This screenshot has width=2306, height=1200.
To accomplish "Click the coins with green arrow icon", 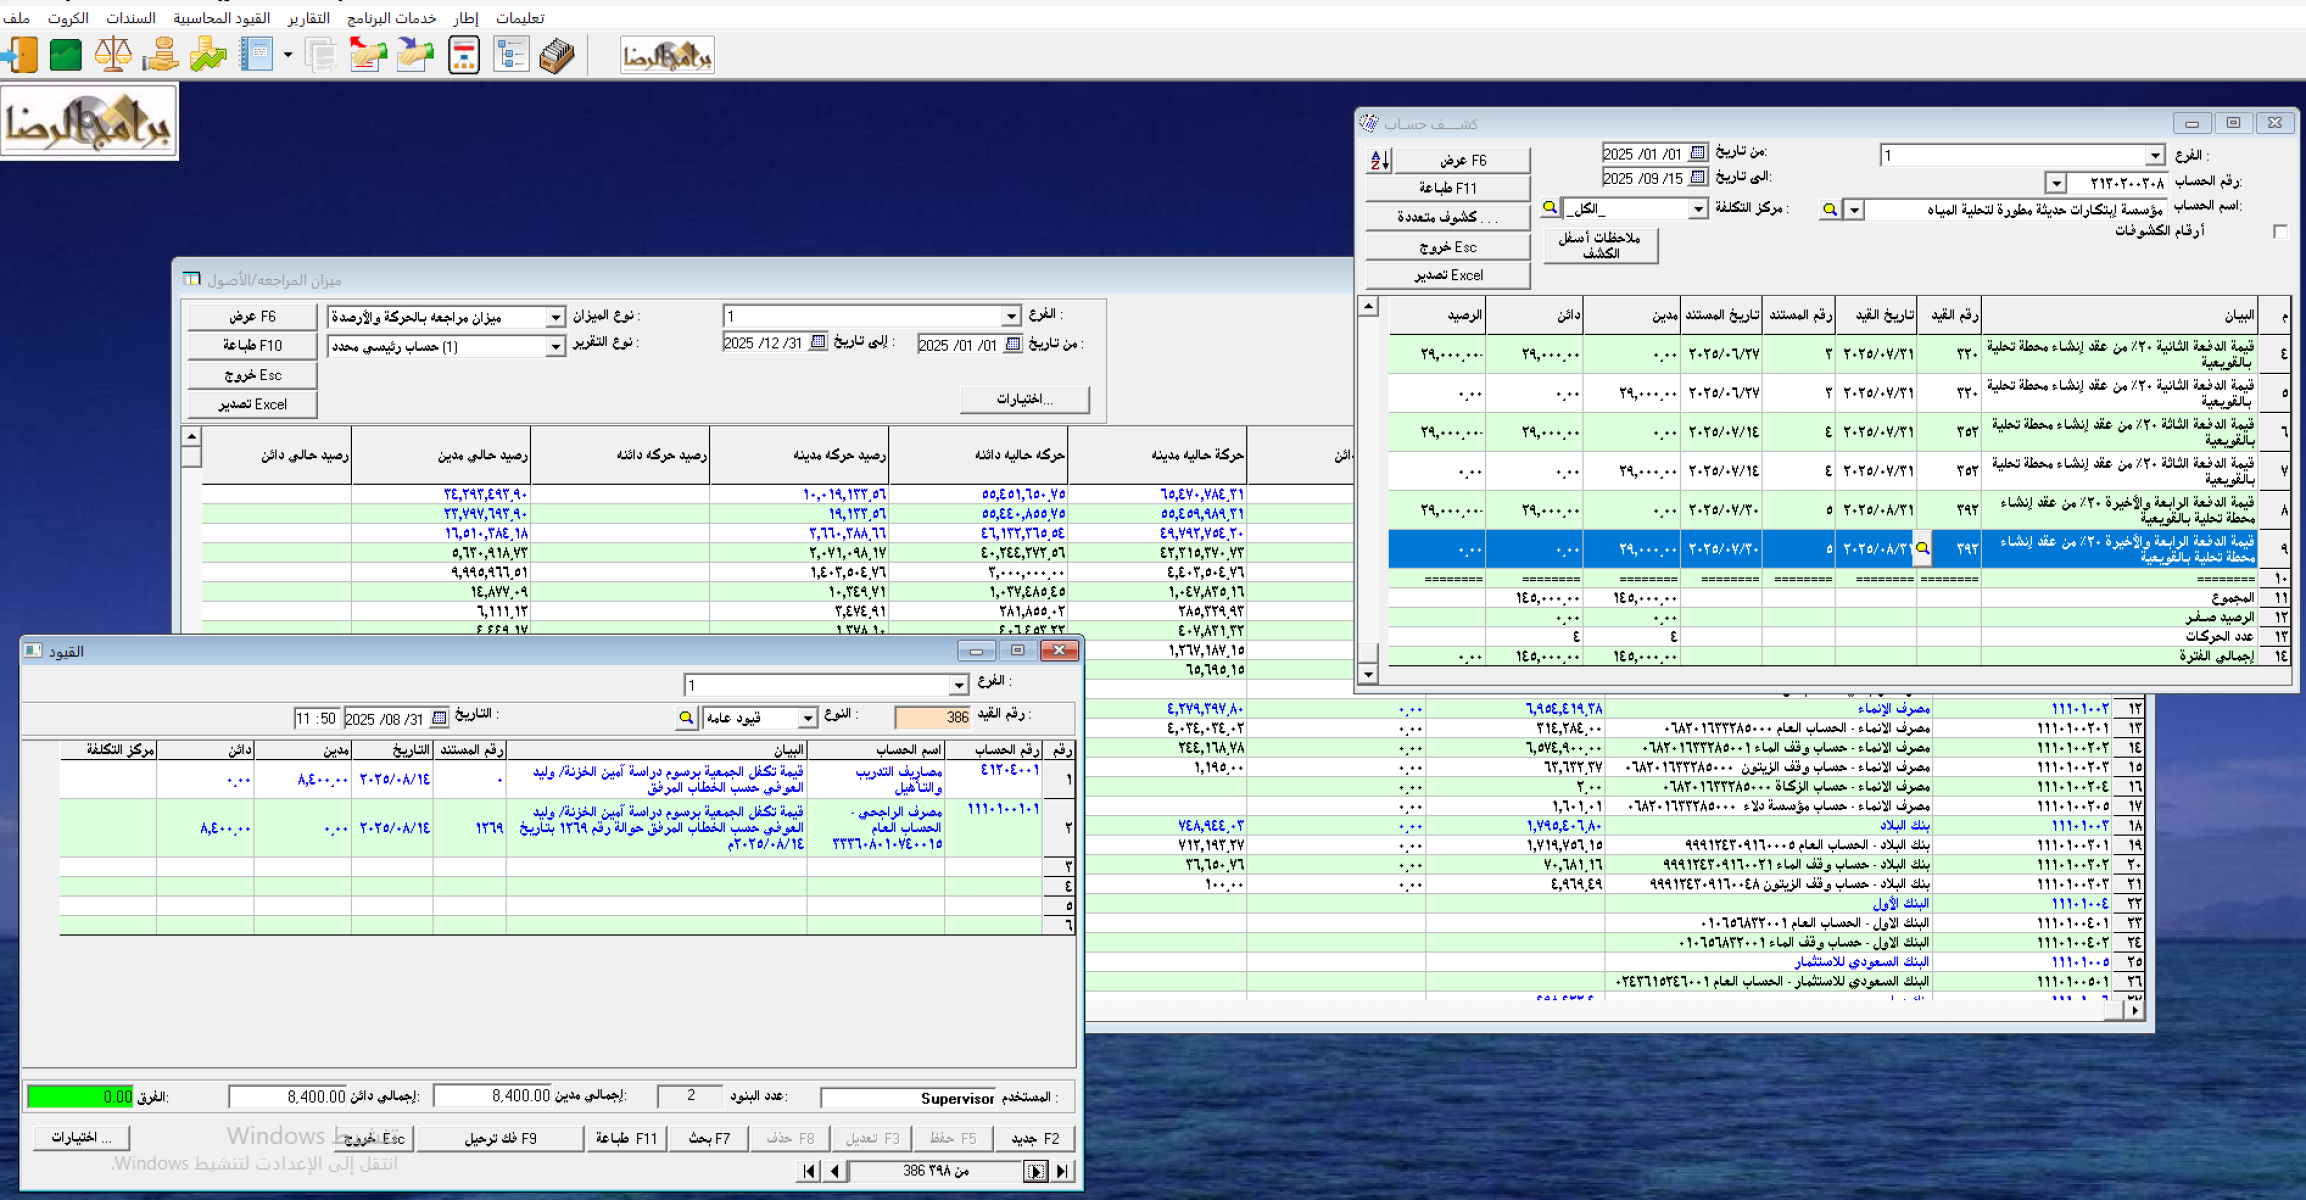I will coord(208,55).
